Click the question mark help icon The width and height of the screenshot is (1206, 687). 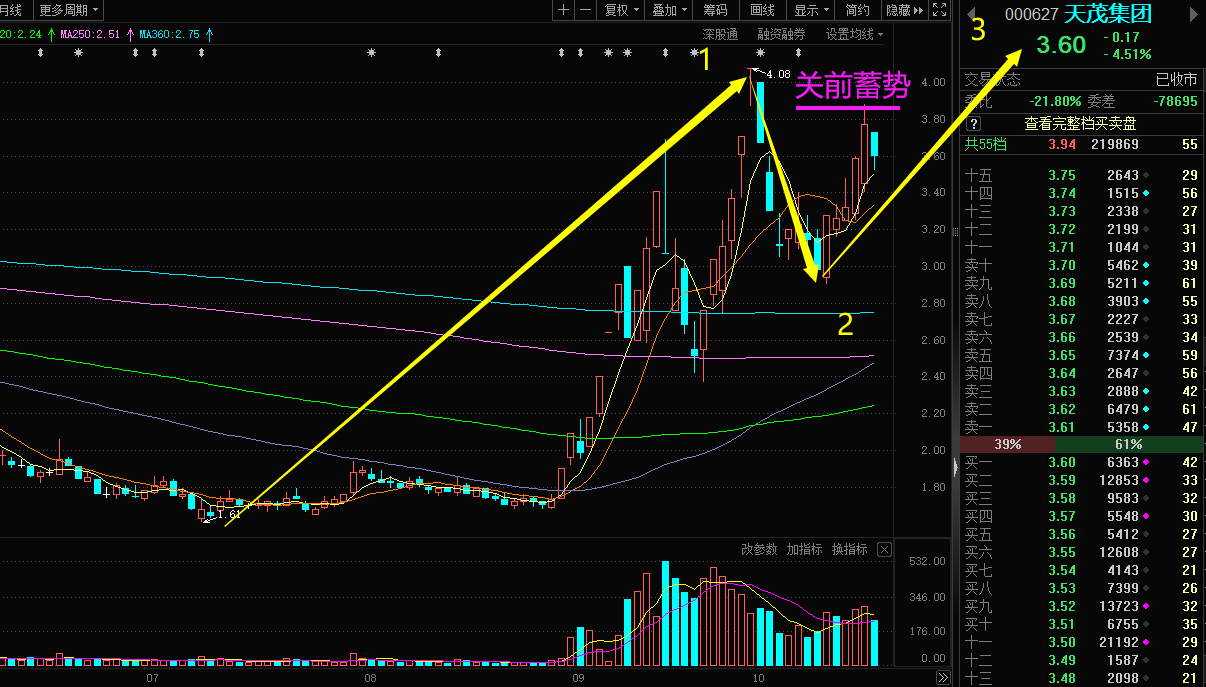tap(974, 124)
